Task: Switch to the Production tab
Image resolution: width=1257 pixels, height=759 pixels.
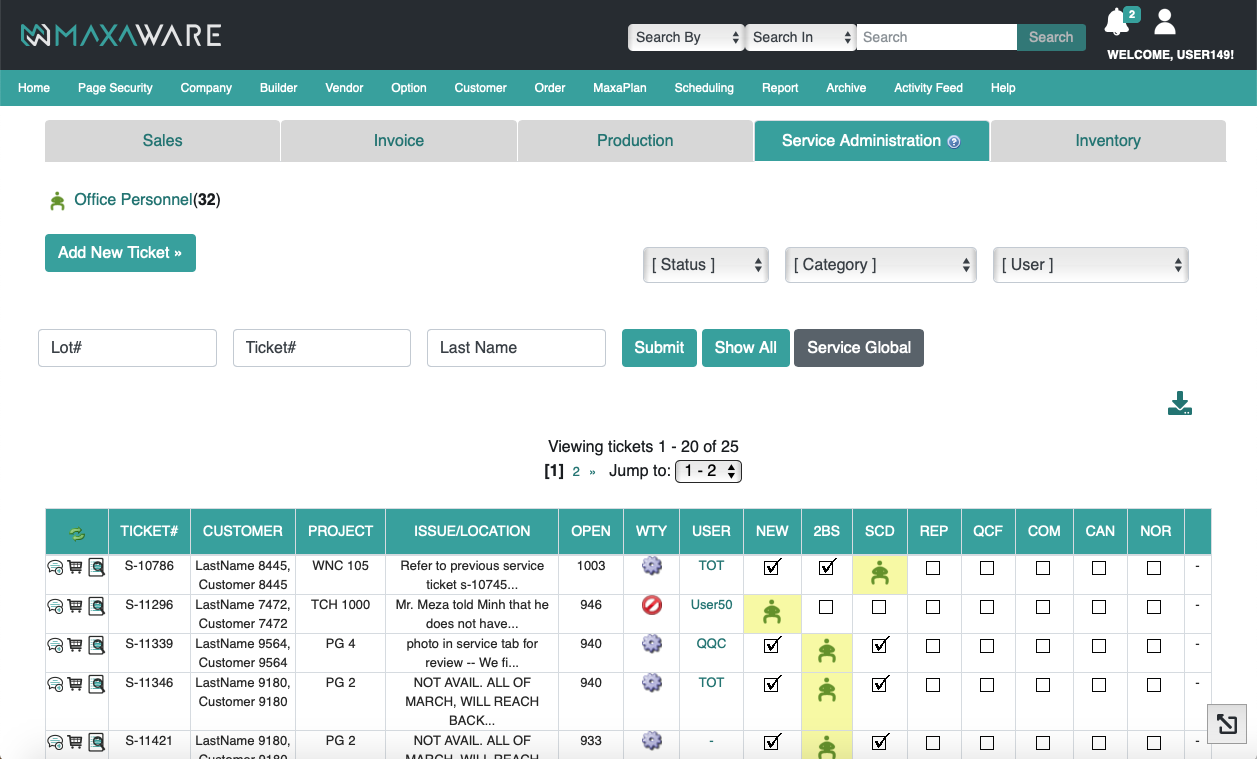Action: [x=635, y=141]
